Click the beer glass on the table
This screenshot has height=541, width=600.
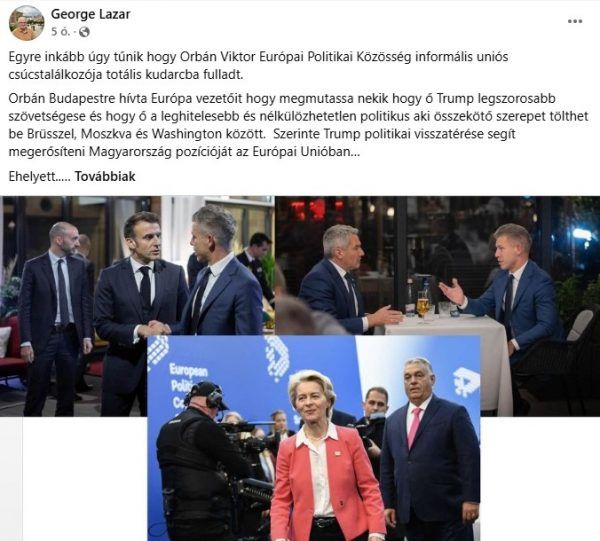(423, 304)
